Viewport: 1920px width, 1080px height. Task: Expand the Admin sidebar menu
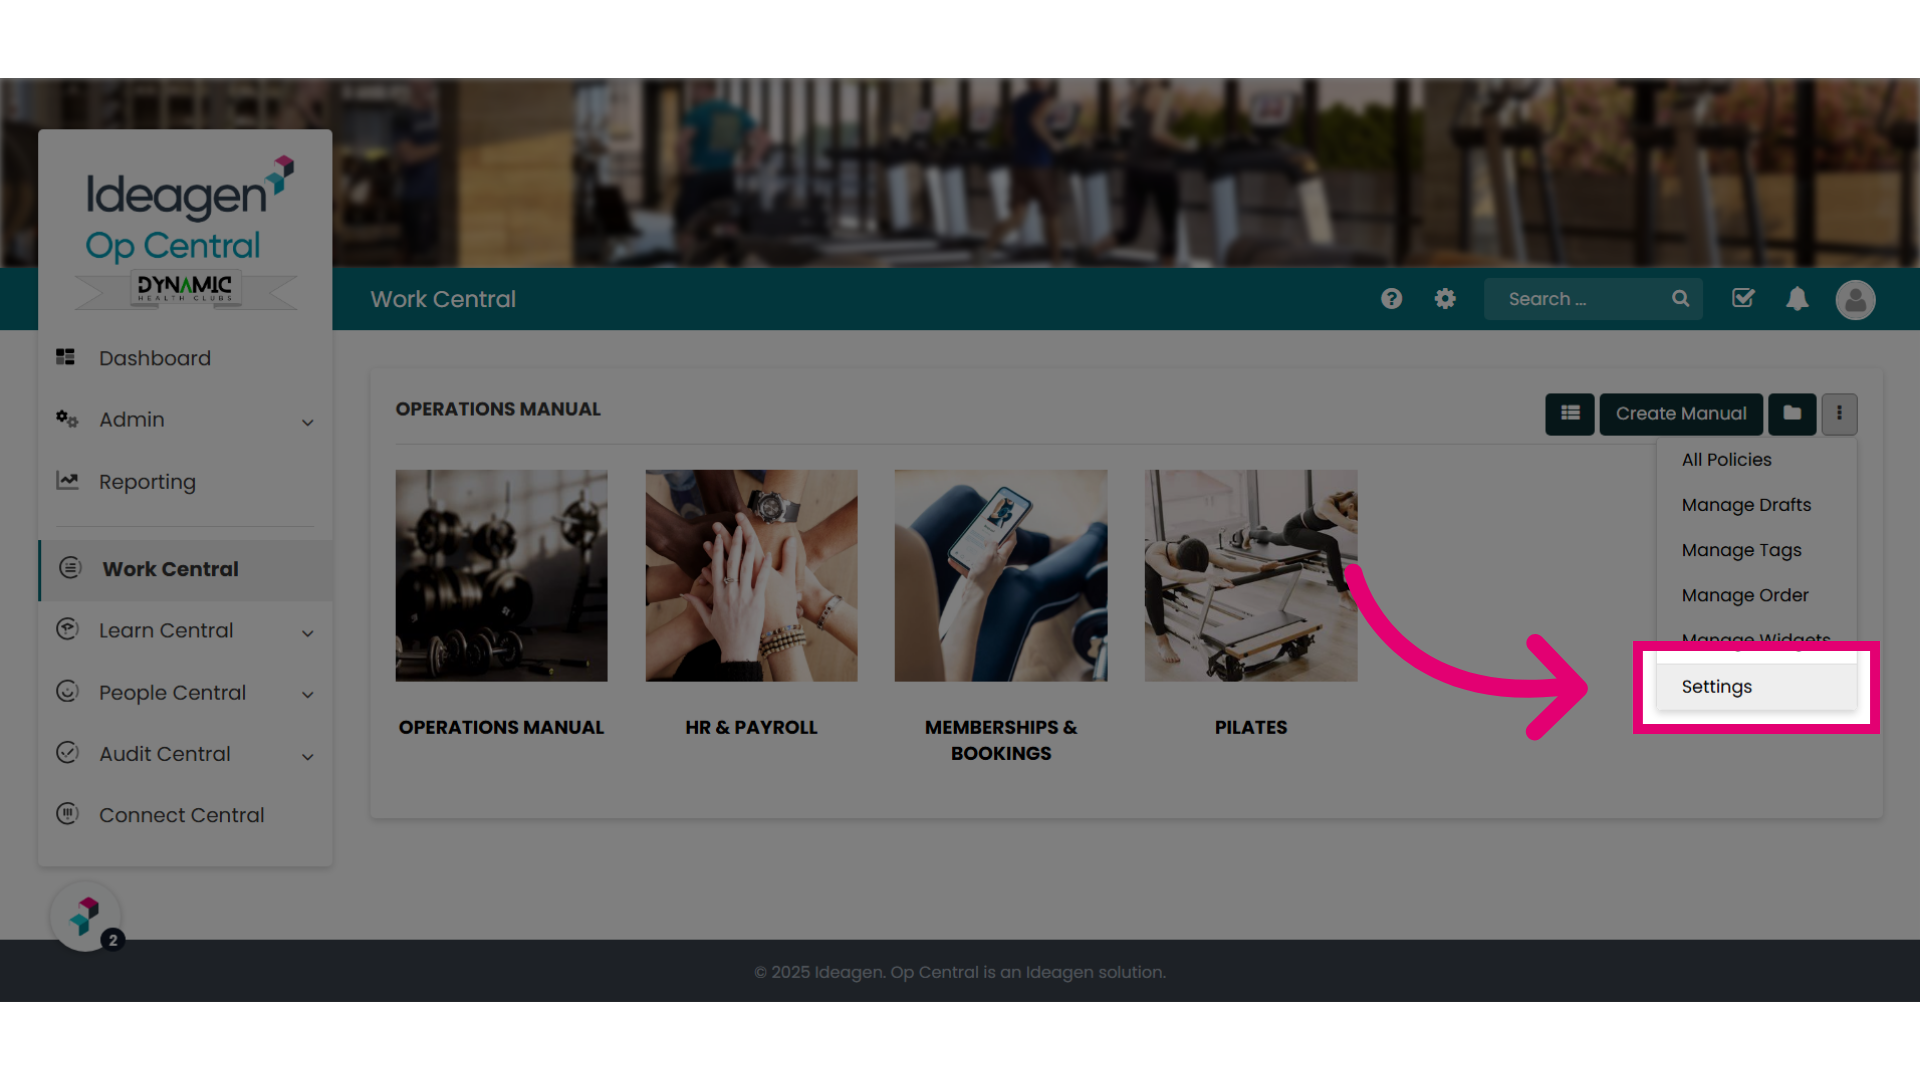tap(185, 420)
